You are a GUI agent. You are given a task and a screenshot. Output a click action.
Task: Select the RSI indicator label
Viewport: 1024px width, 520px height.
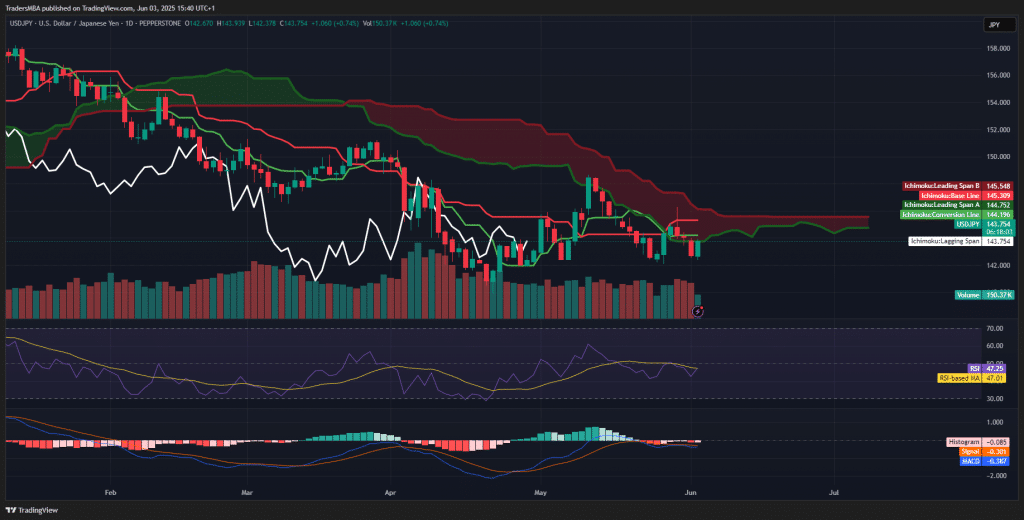pos(974,368)
